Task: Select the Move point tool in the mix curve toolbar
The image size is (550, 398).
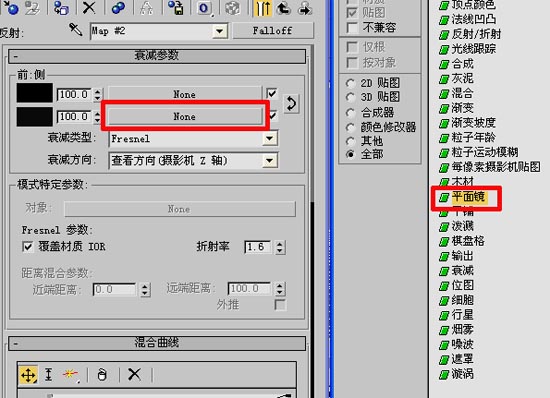Action: coord(28,375)
